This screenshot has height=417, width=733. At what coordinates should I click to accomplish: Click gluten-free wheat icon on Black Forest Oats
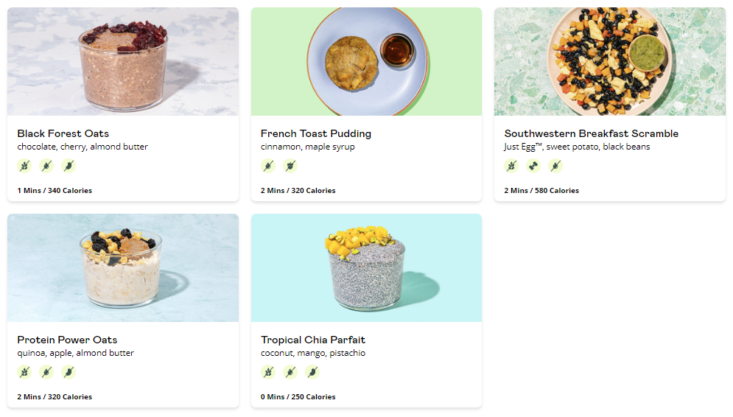[24, 166]
